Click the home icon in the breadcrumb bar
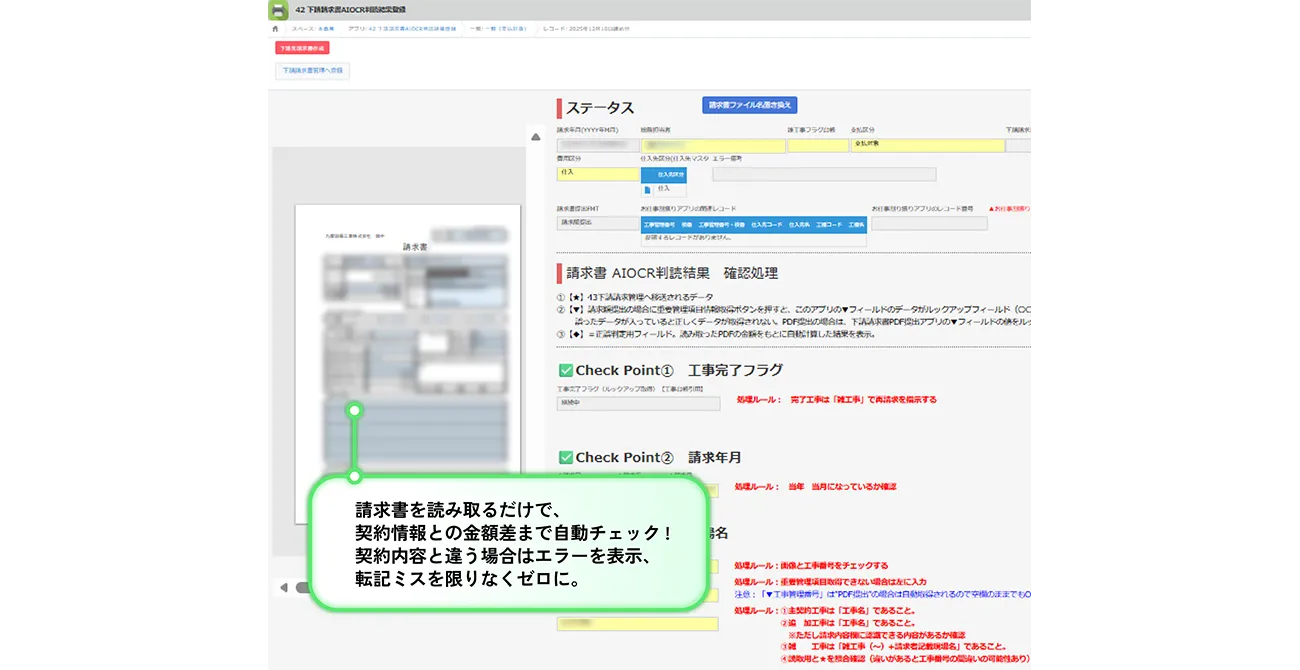 pyautogui.click(x=276, y=29)
